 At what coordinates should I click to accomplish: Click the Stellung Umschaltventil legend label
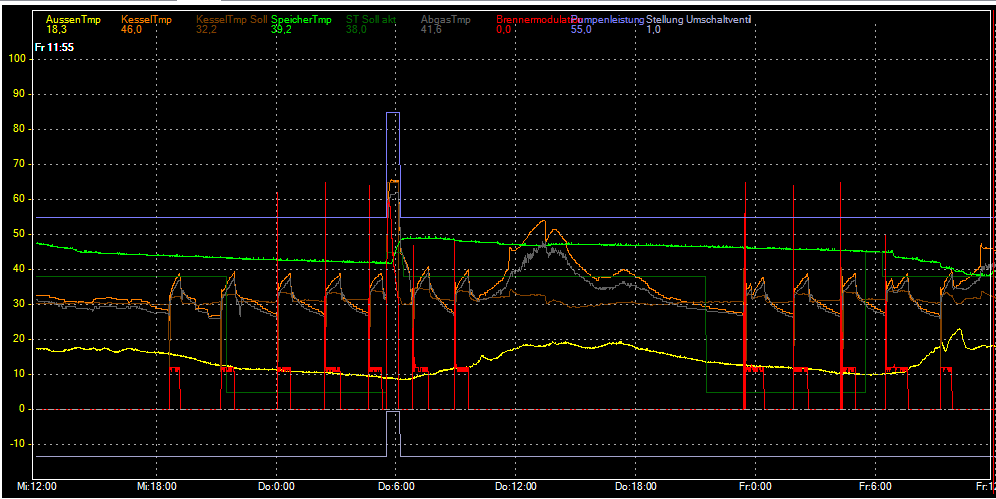click(698, 20)
